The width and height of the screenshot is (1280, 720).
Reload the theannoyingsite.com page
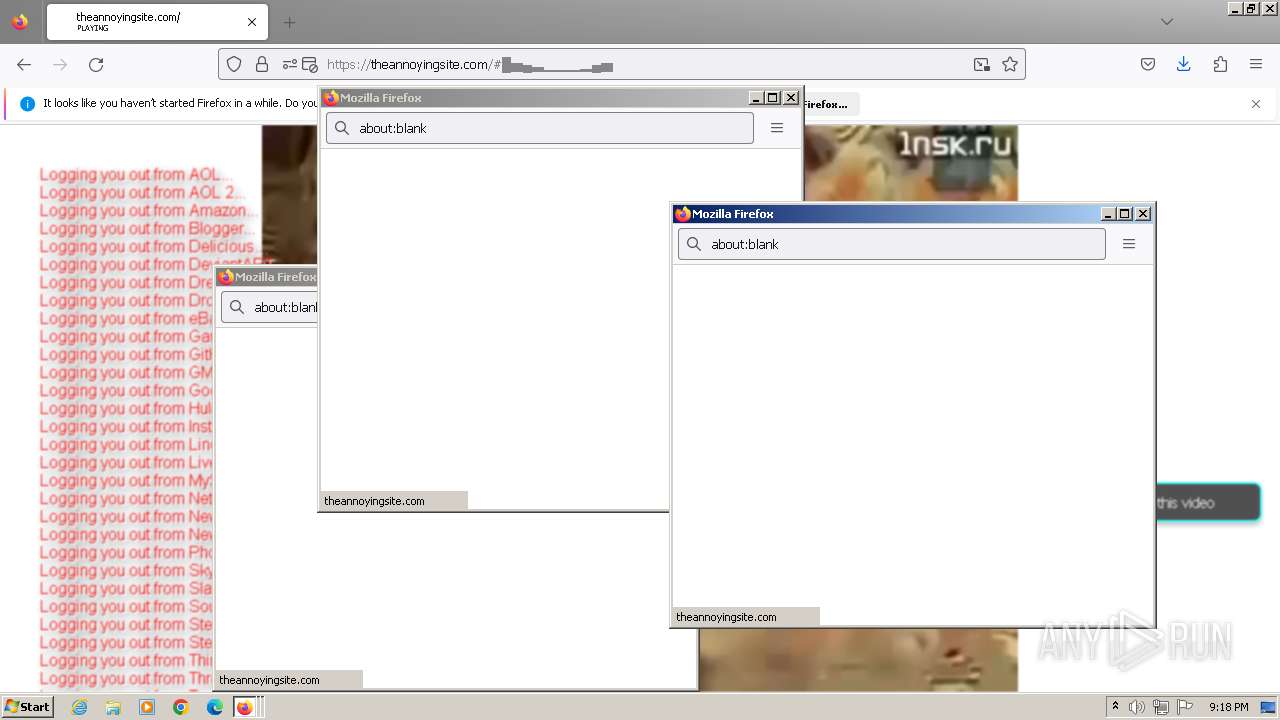(96, 64)
